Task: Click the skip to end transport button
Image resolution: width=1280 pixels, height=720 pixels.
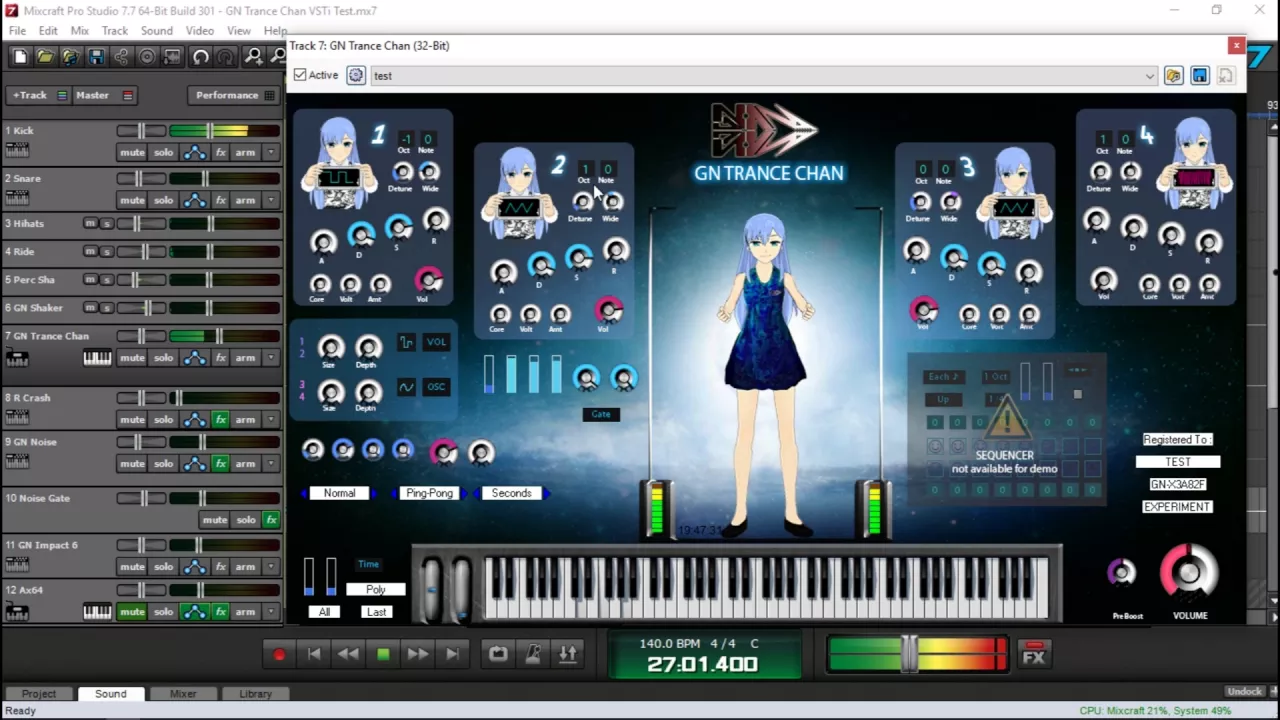Action: pos(453,654)
